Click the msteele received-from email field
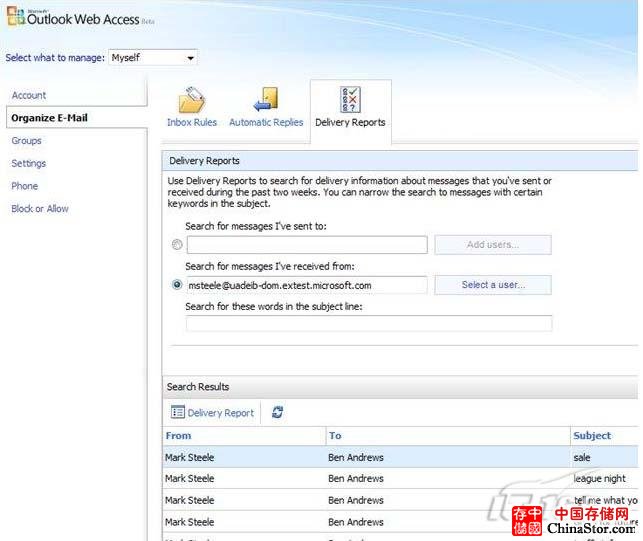 307,285
